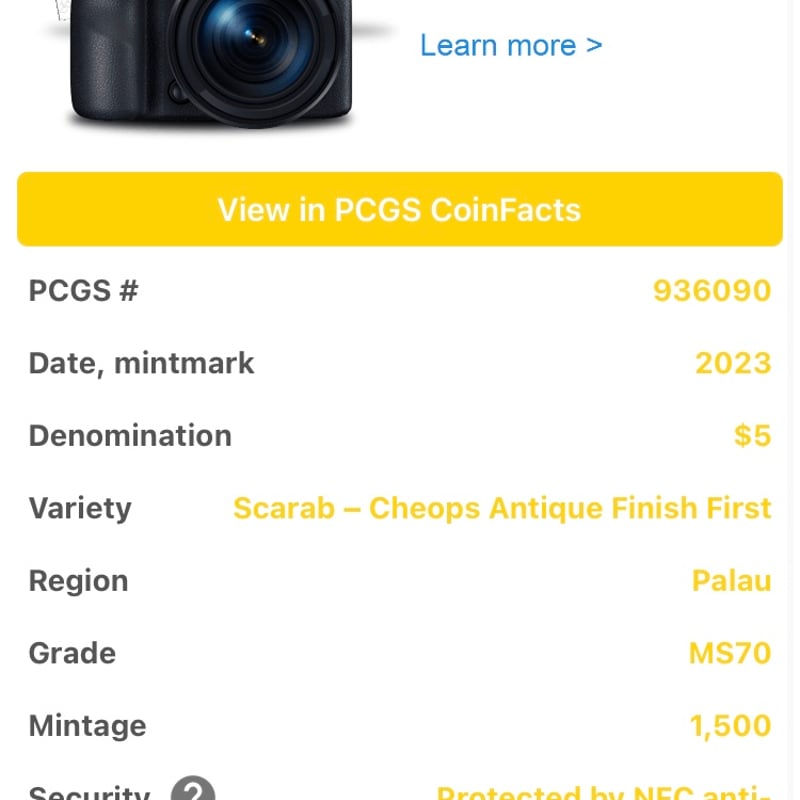Click the Mintage row label
Screen dimensions: 800x800
click(87, 725)
